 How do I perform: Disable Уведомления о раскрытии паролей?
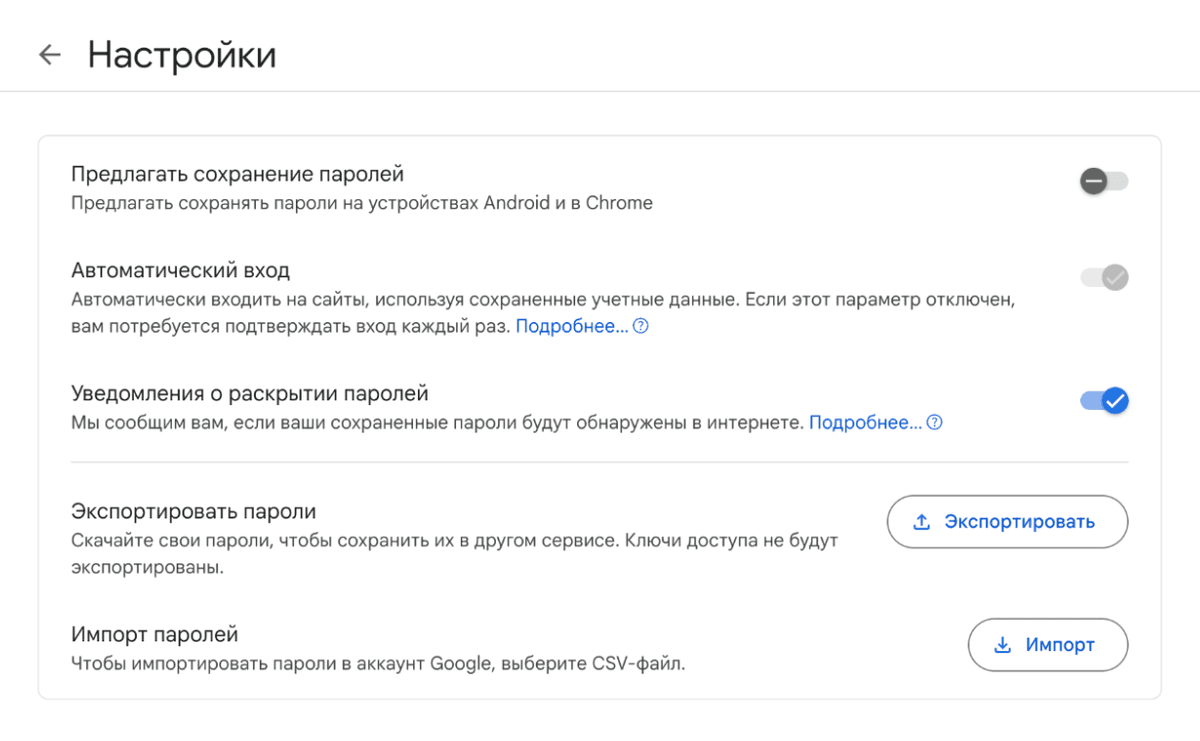click(x=1103, y=399)
